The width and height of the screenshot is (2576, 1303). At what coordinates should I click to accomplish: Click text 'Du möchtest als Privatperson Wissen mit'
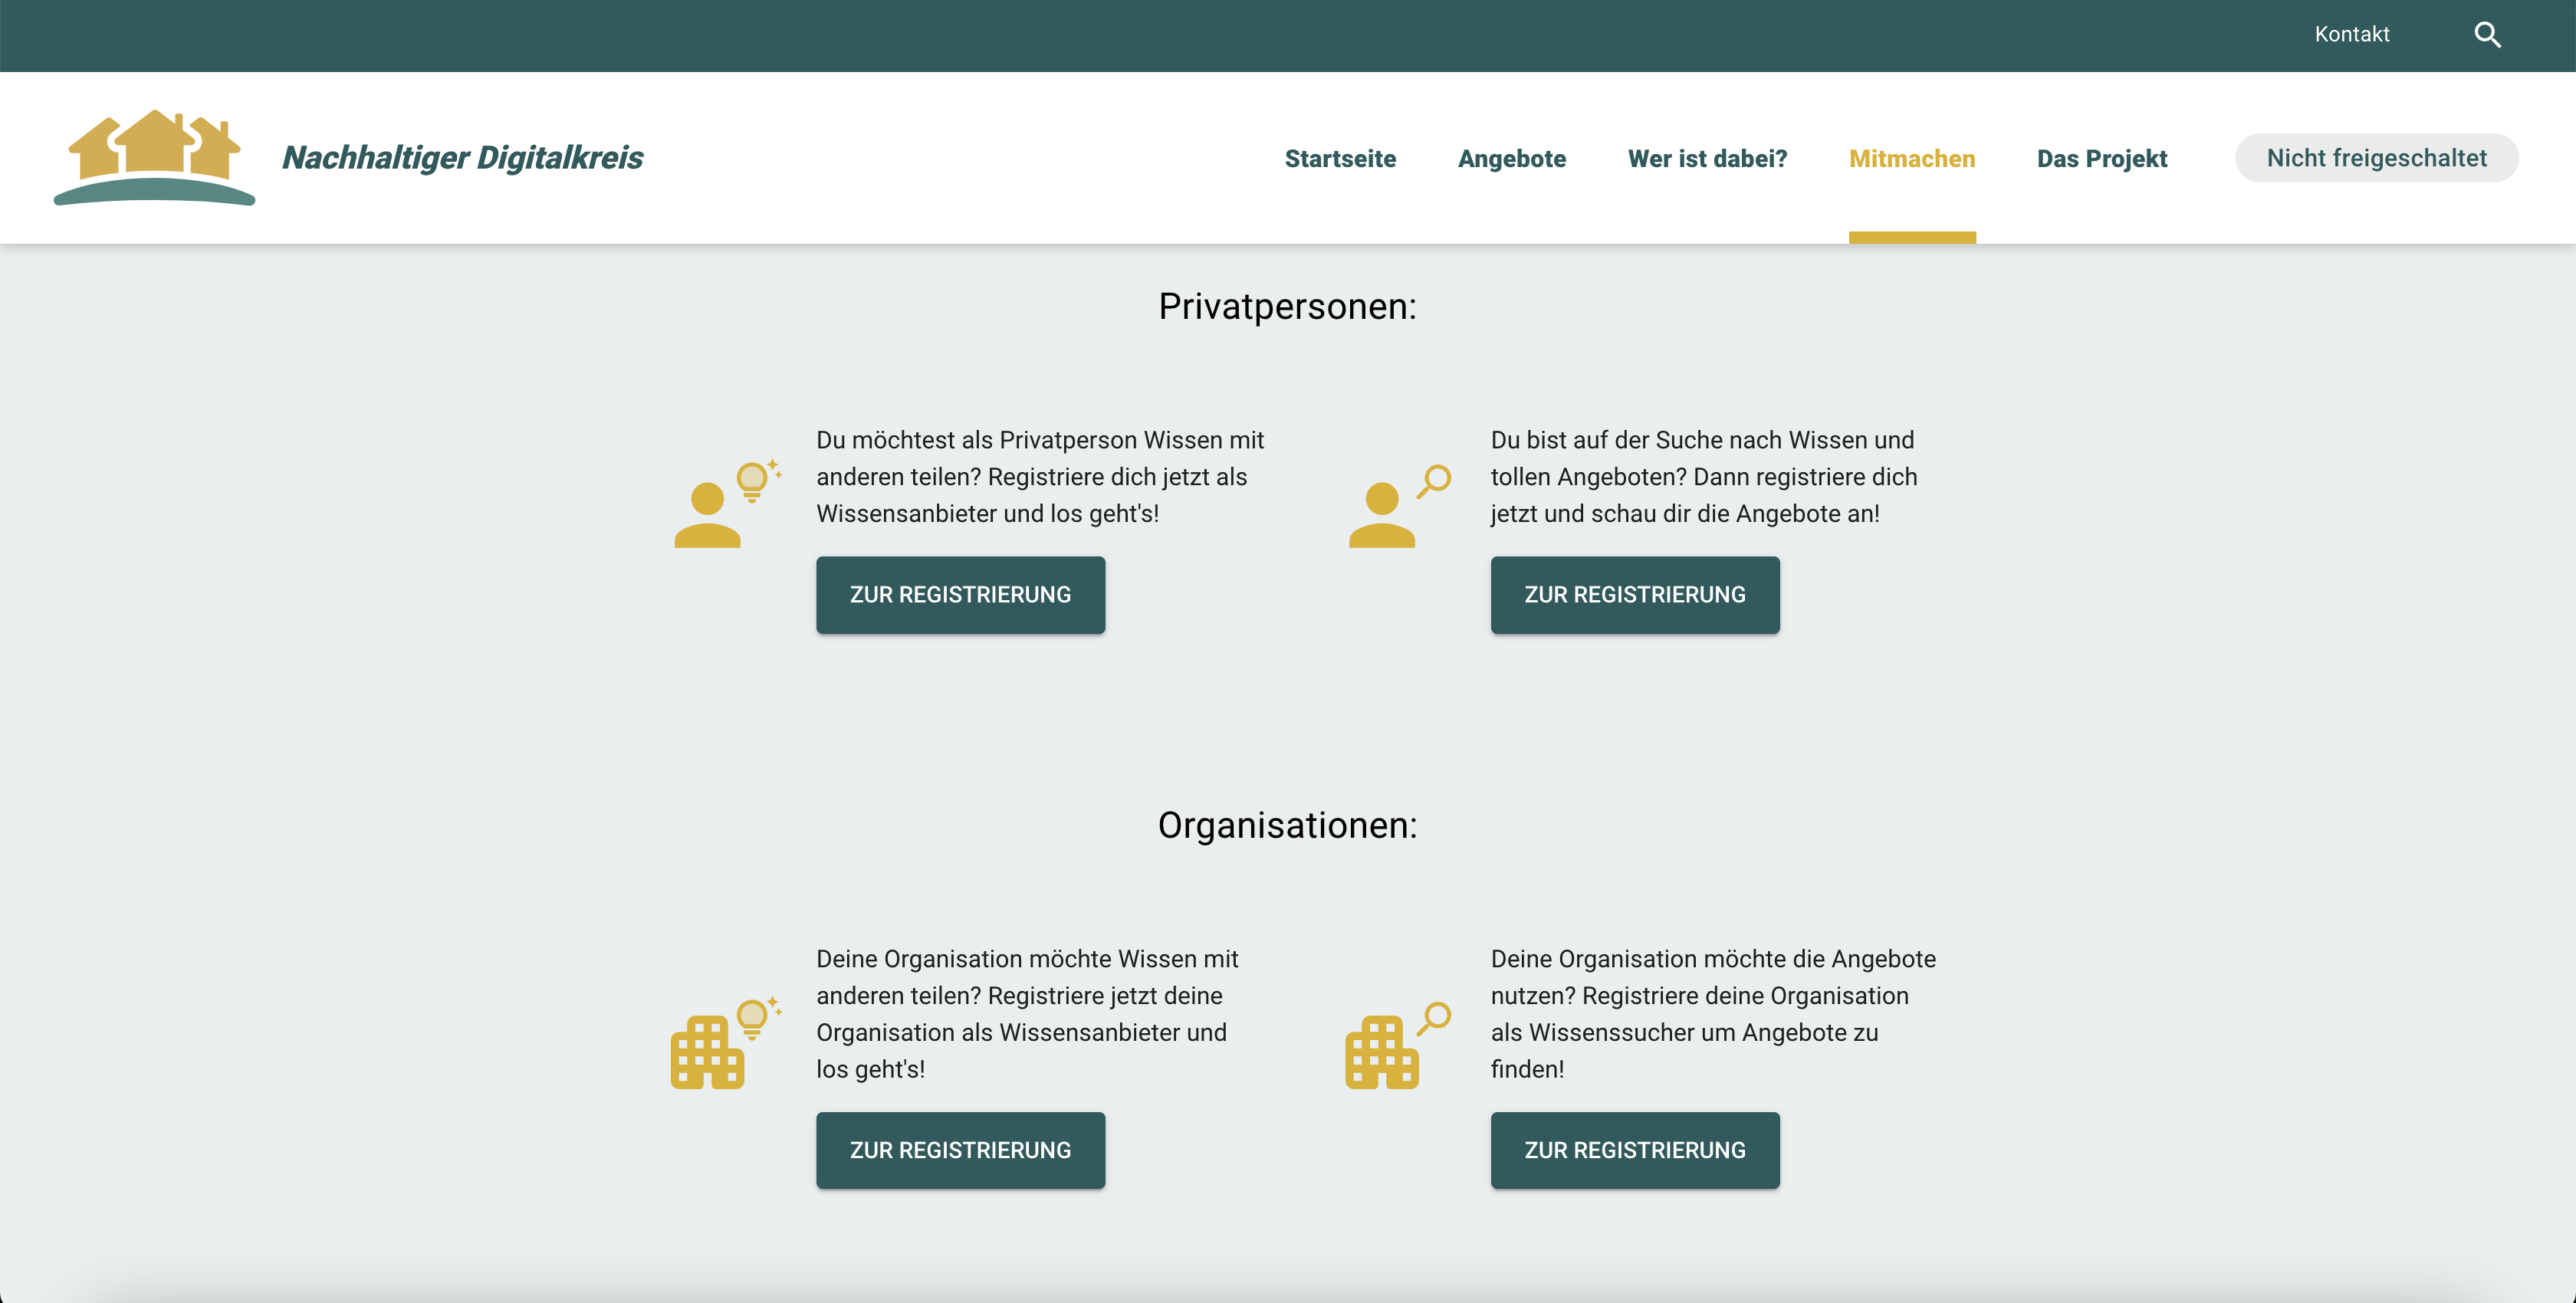click(x=1040, y=440)
